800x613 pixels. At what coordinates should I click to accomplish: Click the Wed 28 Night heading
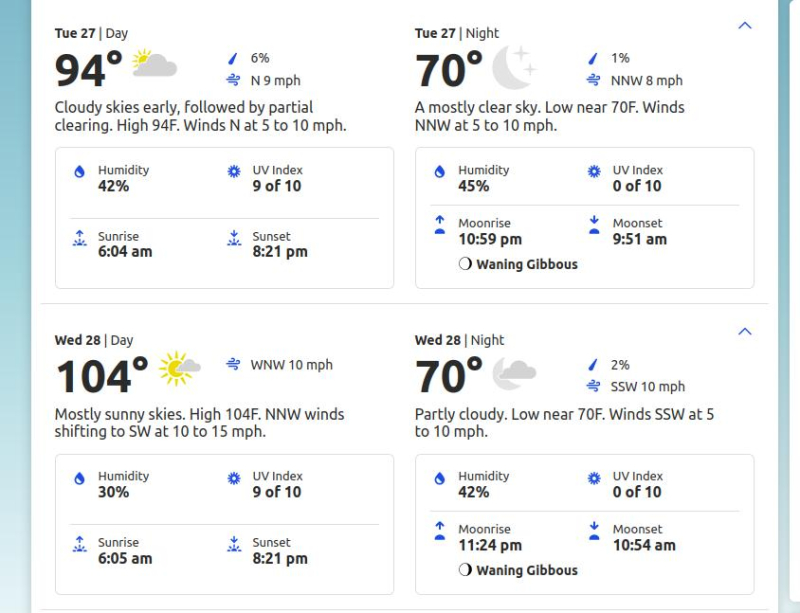pyautogui.click(x=459, y=340)
